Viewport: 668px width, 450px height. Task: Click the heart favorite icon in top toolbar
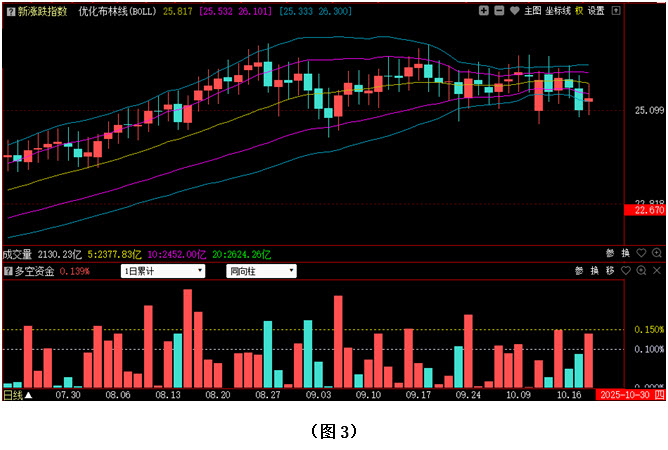[x=514, y=11]
